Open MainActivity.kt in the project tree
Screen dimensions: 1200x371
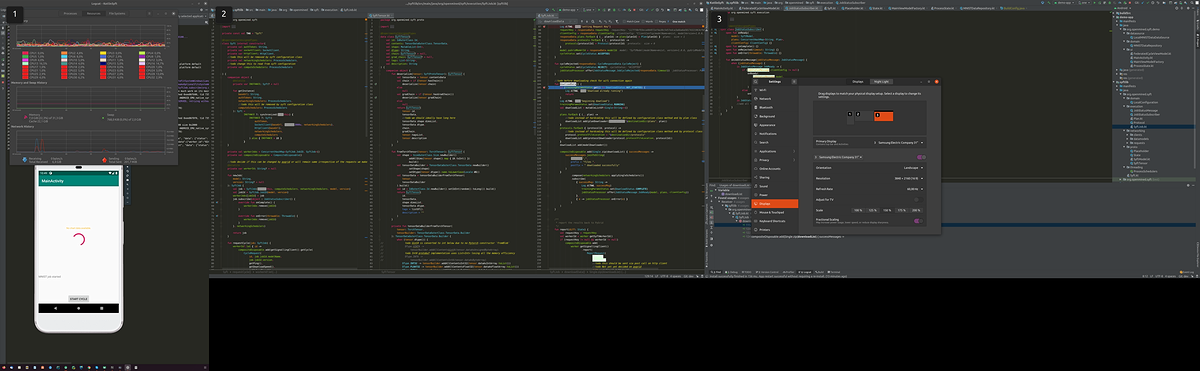[1144, 58]
